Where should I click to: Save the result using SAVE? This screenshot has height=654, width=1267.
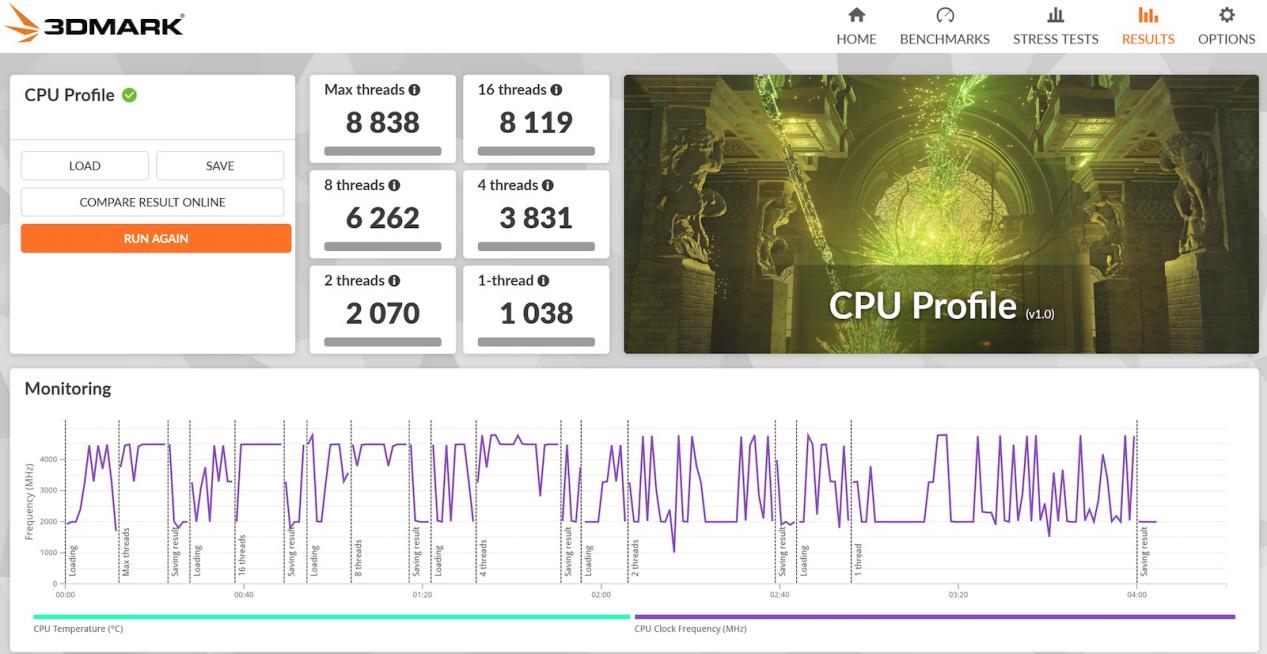point(219,165)
